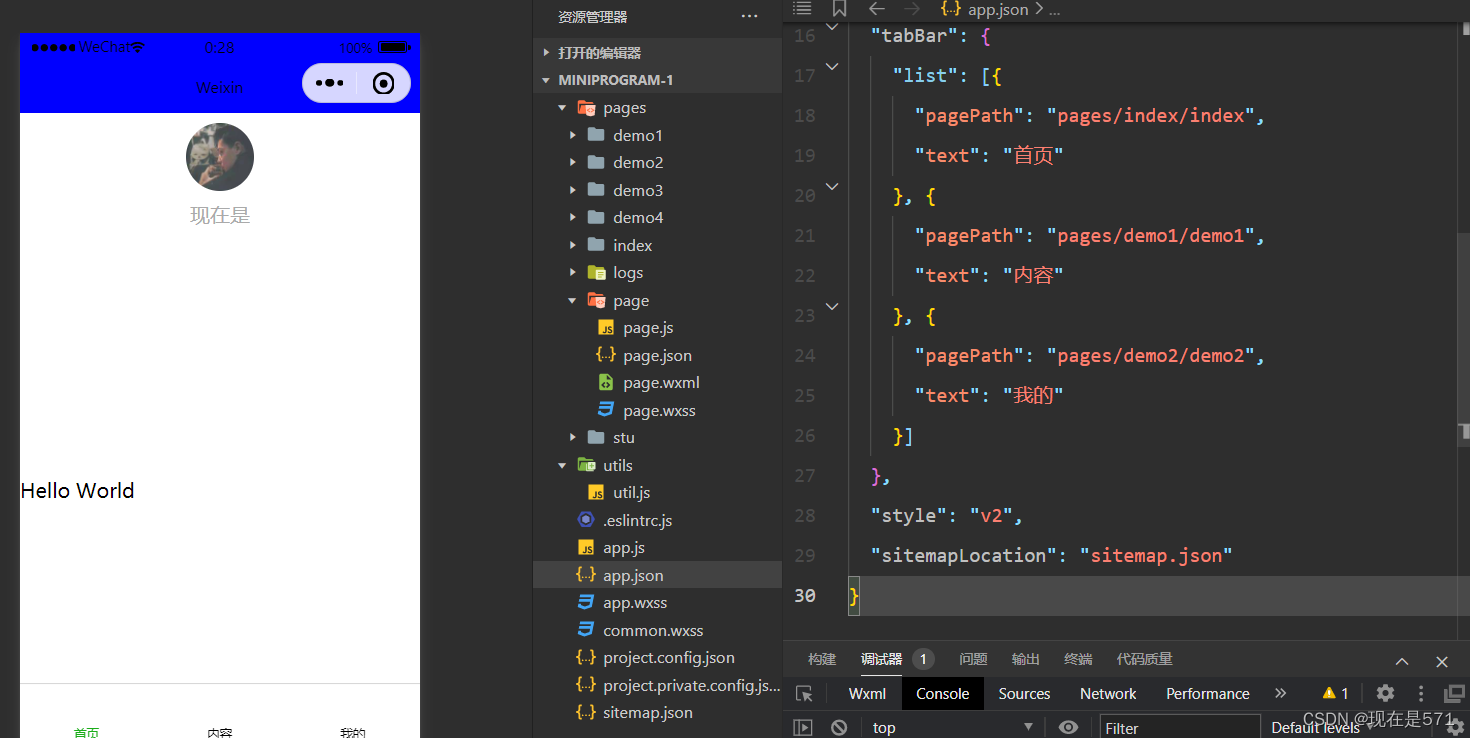Fold the list array at line 17
The width and height of the screenshot is (1470, 738).
coord(832,67)
